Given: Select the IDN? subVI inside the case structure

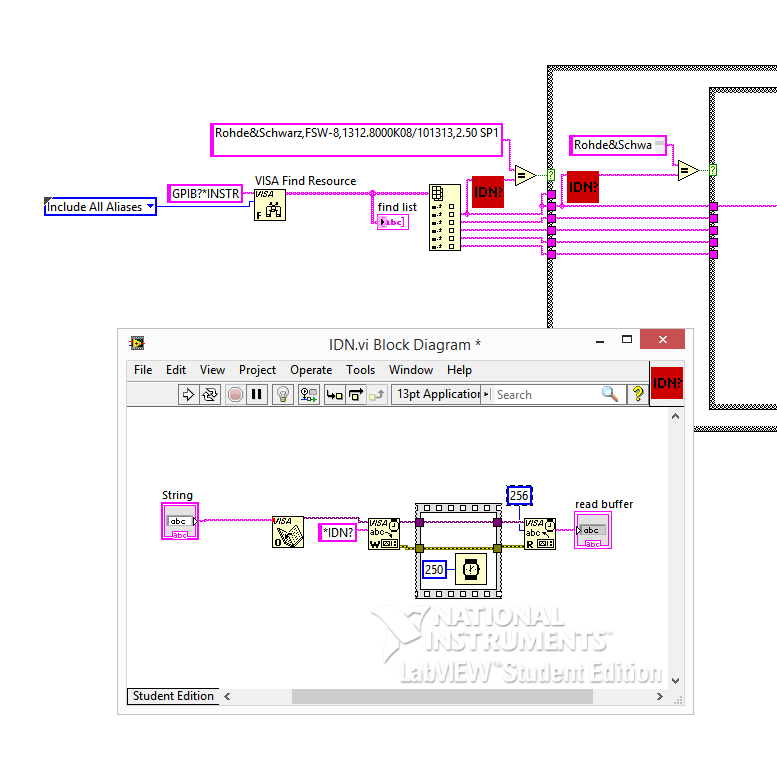Looking at the screenshot, I should [x=583, y=187].
